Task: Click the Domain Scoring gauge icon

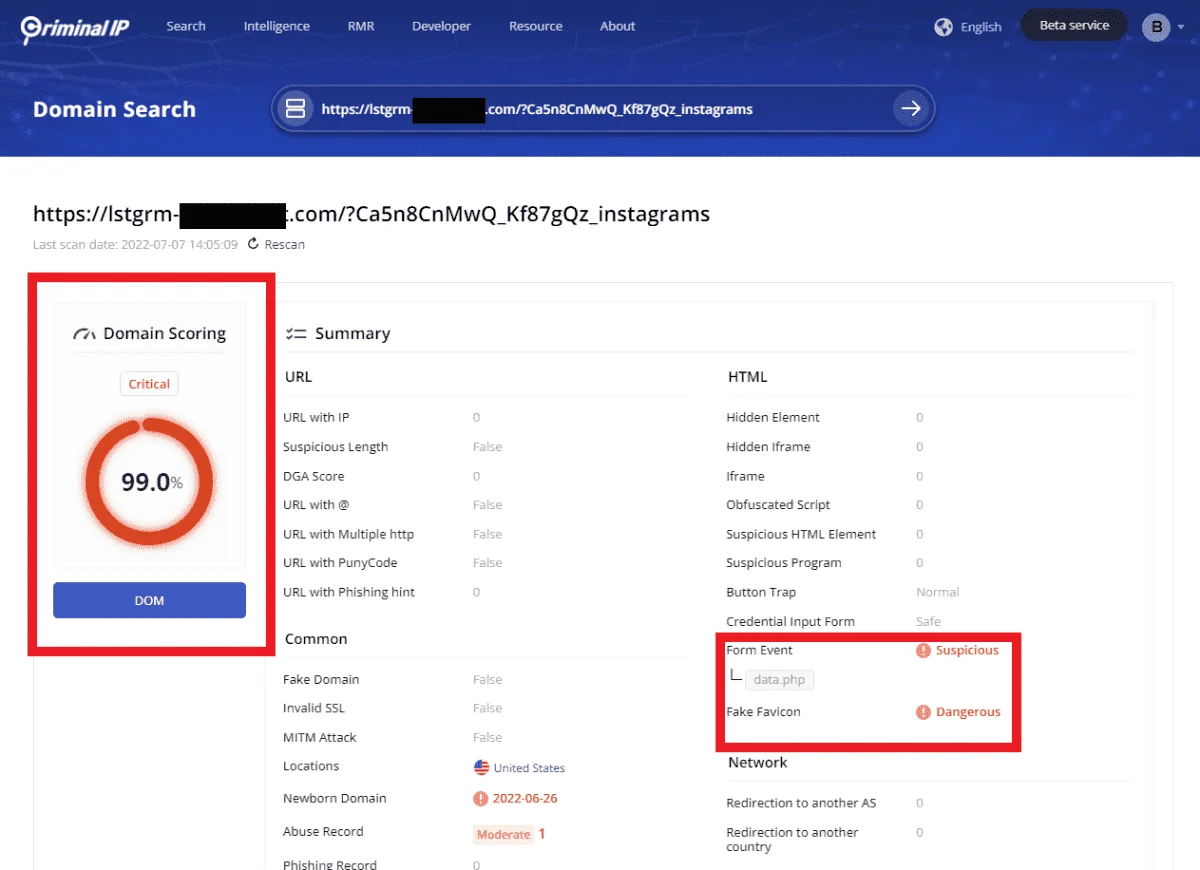Action: click(x=84, y=334)
